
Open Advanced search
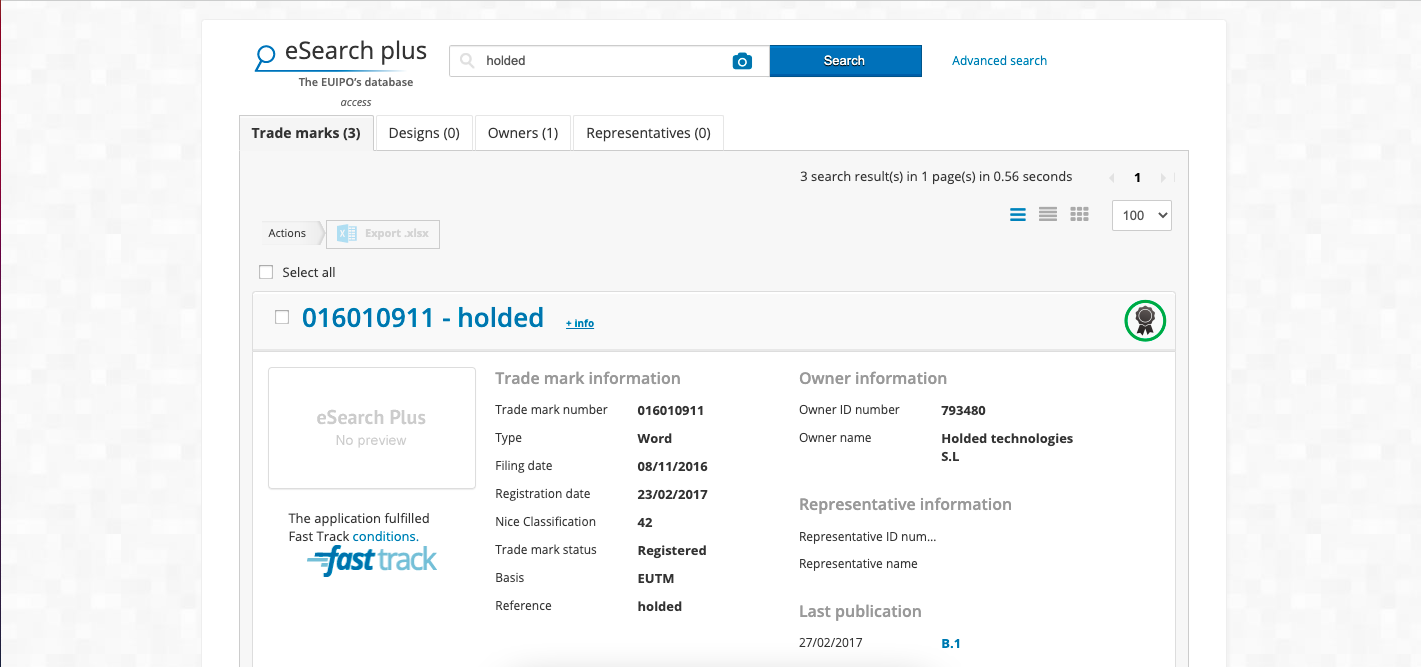999,61
